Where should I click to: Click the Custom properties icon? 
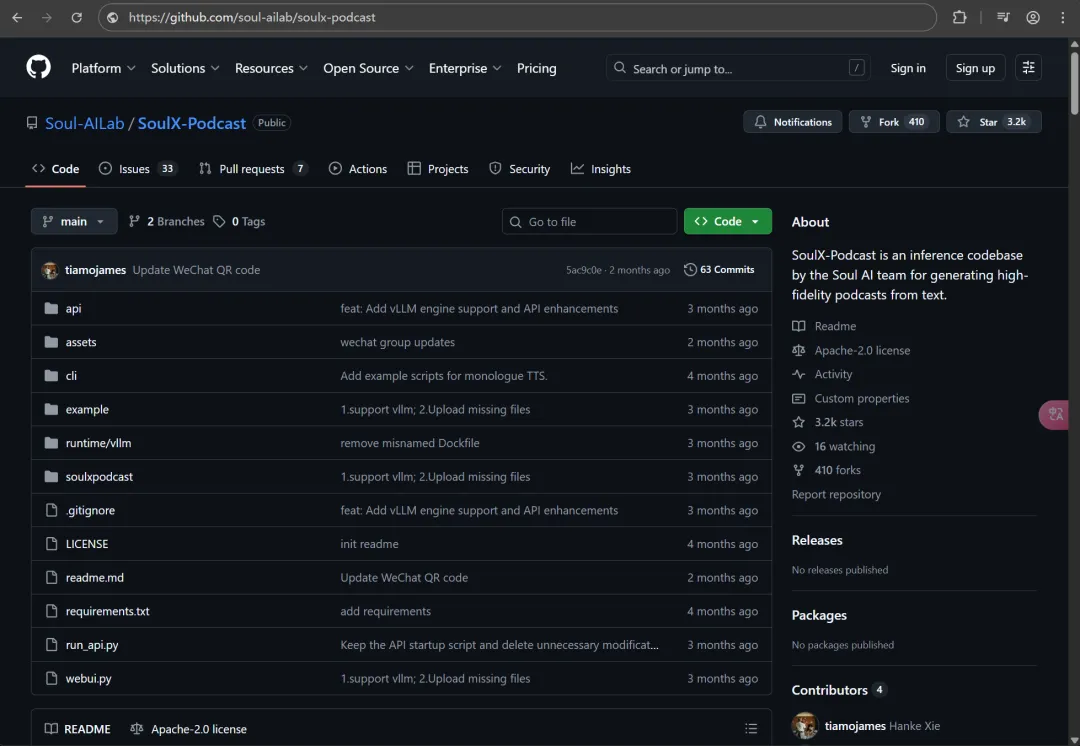click(x=798, y=398)
